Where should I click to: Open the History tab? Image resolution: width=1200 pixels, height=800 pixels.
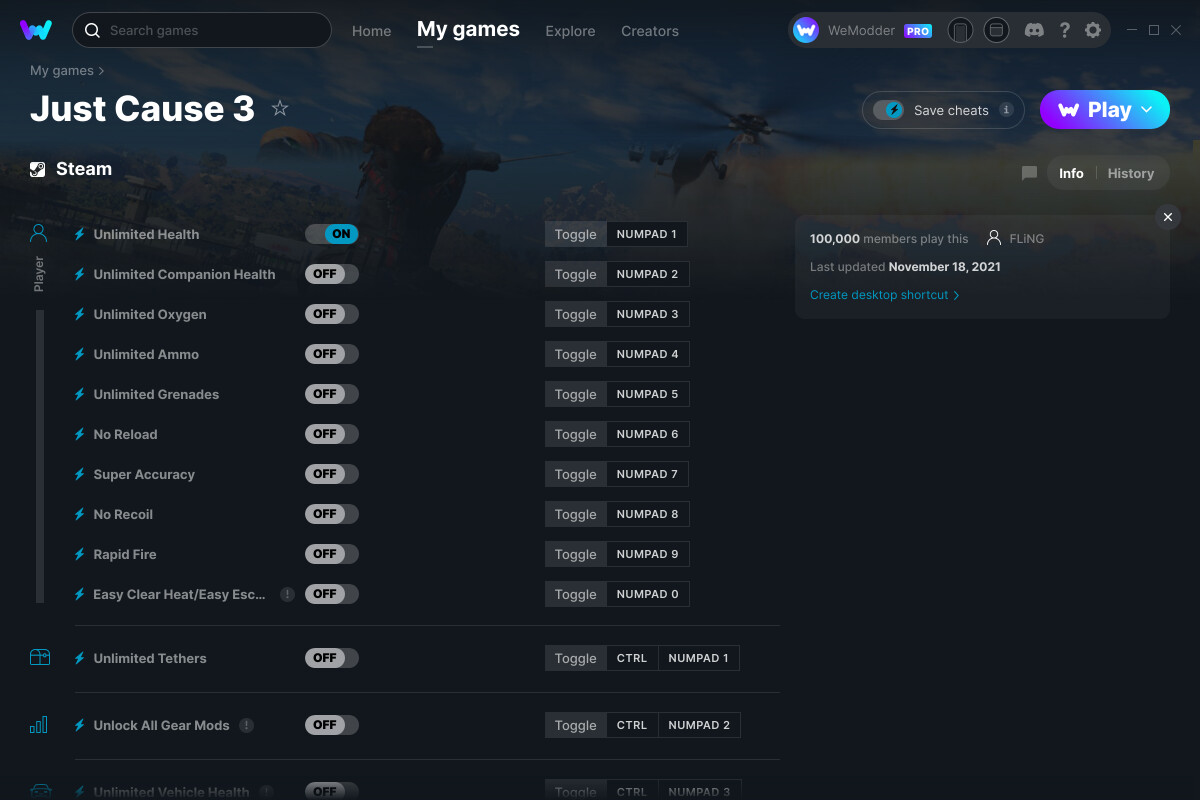coord(1131,173)
